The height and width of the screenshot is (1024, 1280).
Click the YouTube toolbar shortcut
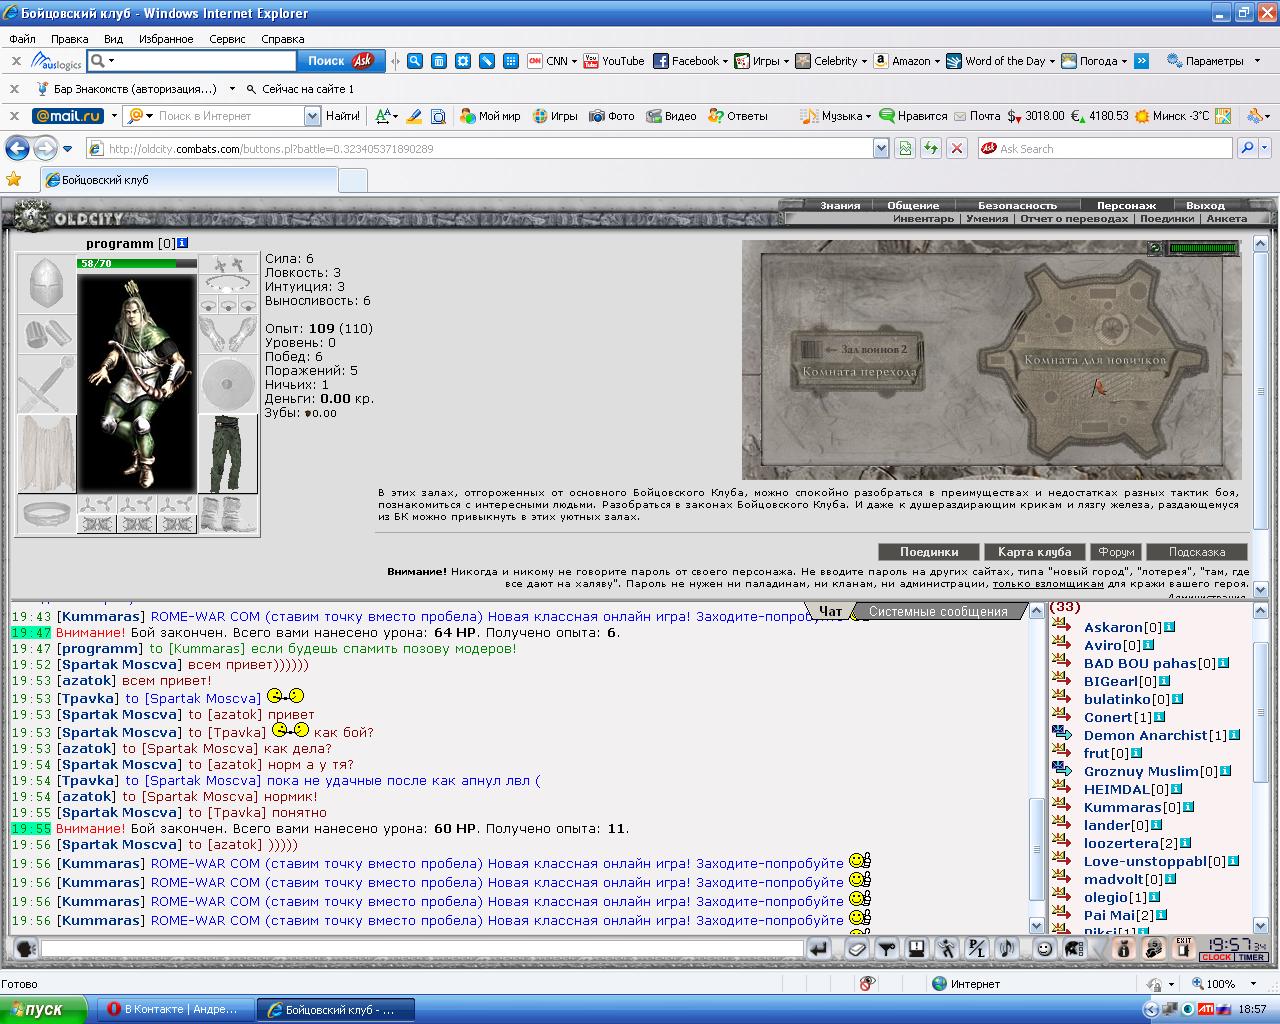(614, 61)
